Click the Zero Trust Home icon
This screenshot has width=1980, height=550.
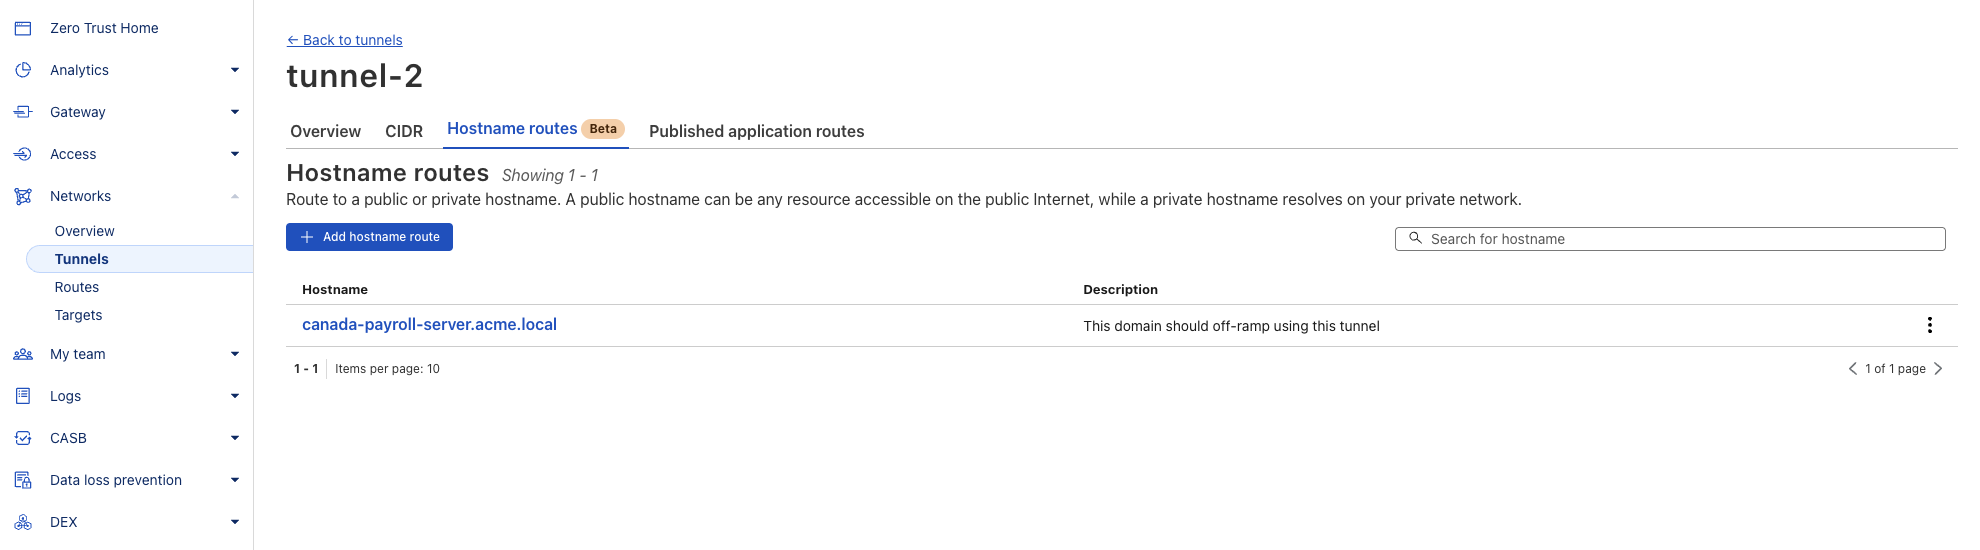point(23,28)
